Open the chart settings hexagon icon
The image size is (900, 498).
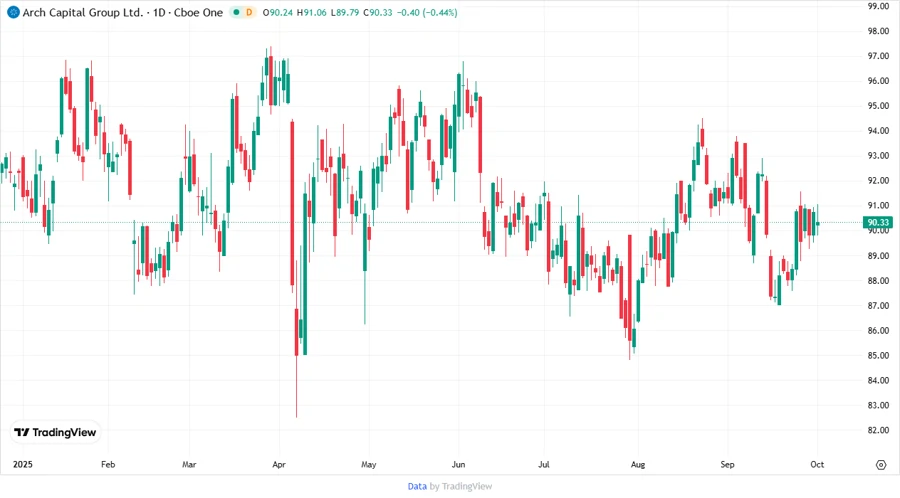click(x=880, y=465)
